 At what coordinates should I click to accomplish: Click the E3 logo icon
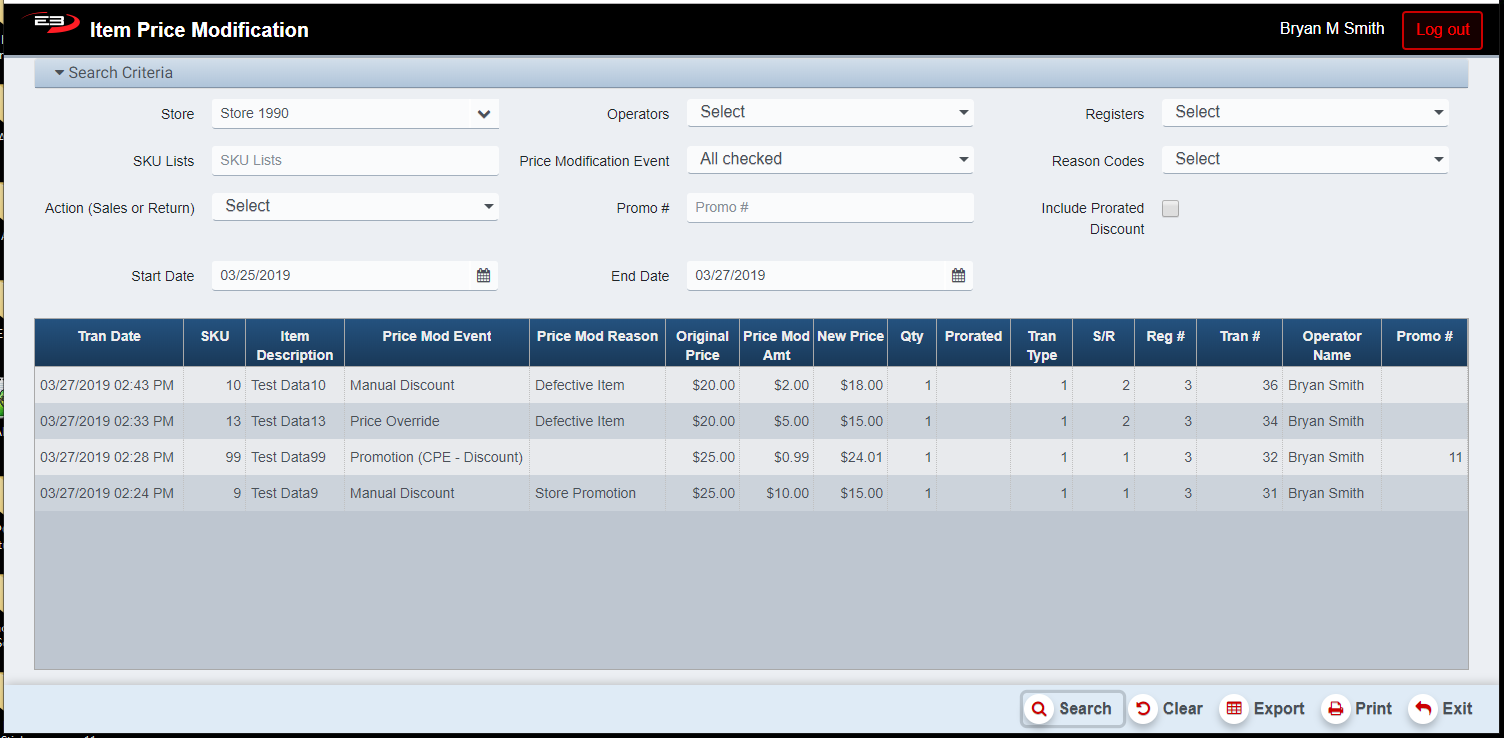pos(50,24)
